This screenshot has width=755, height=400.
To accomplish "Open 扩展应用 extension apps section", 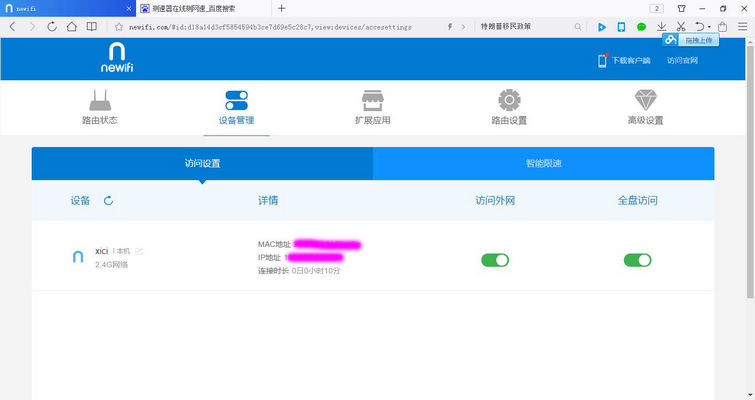I will 373,107.
